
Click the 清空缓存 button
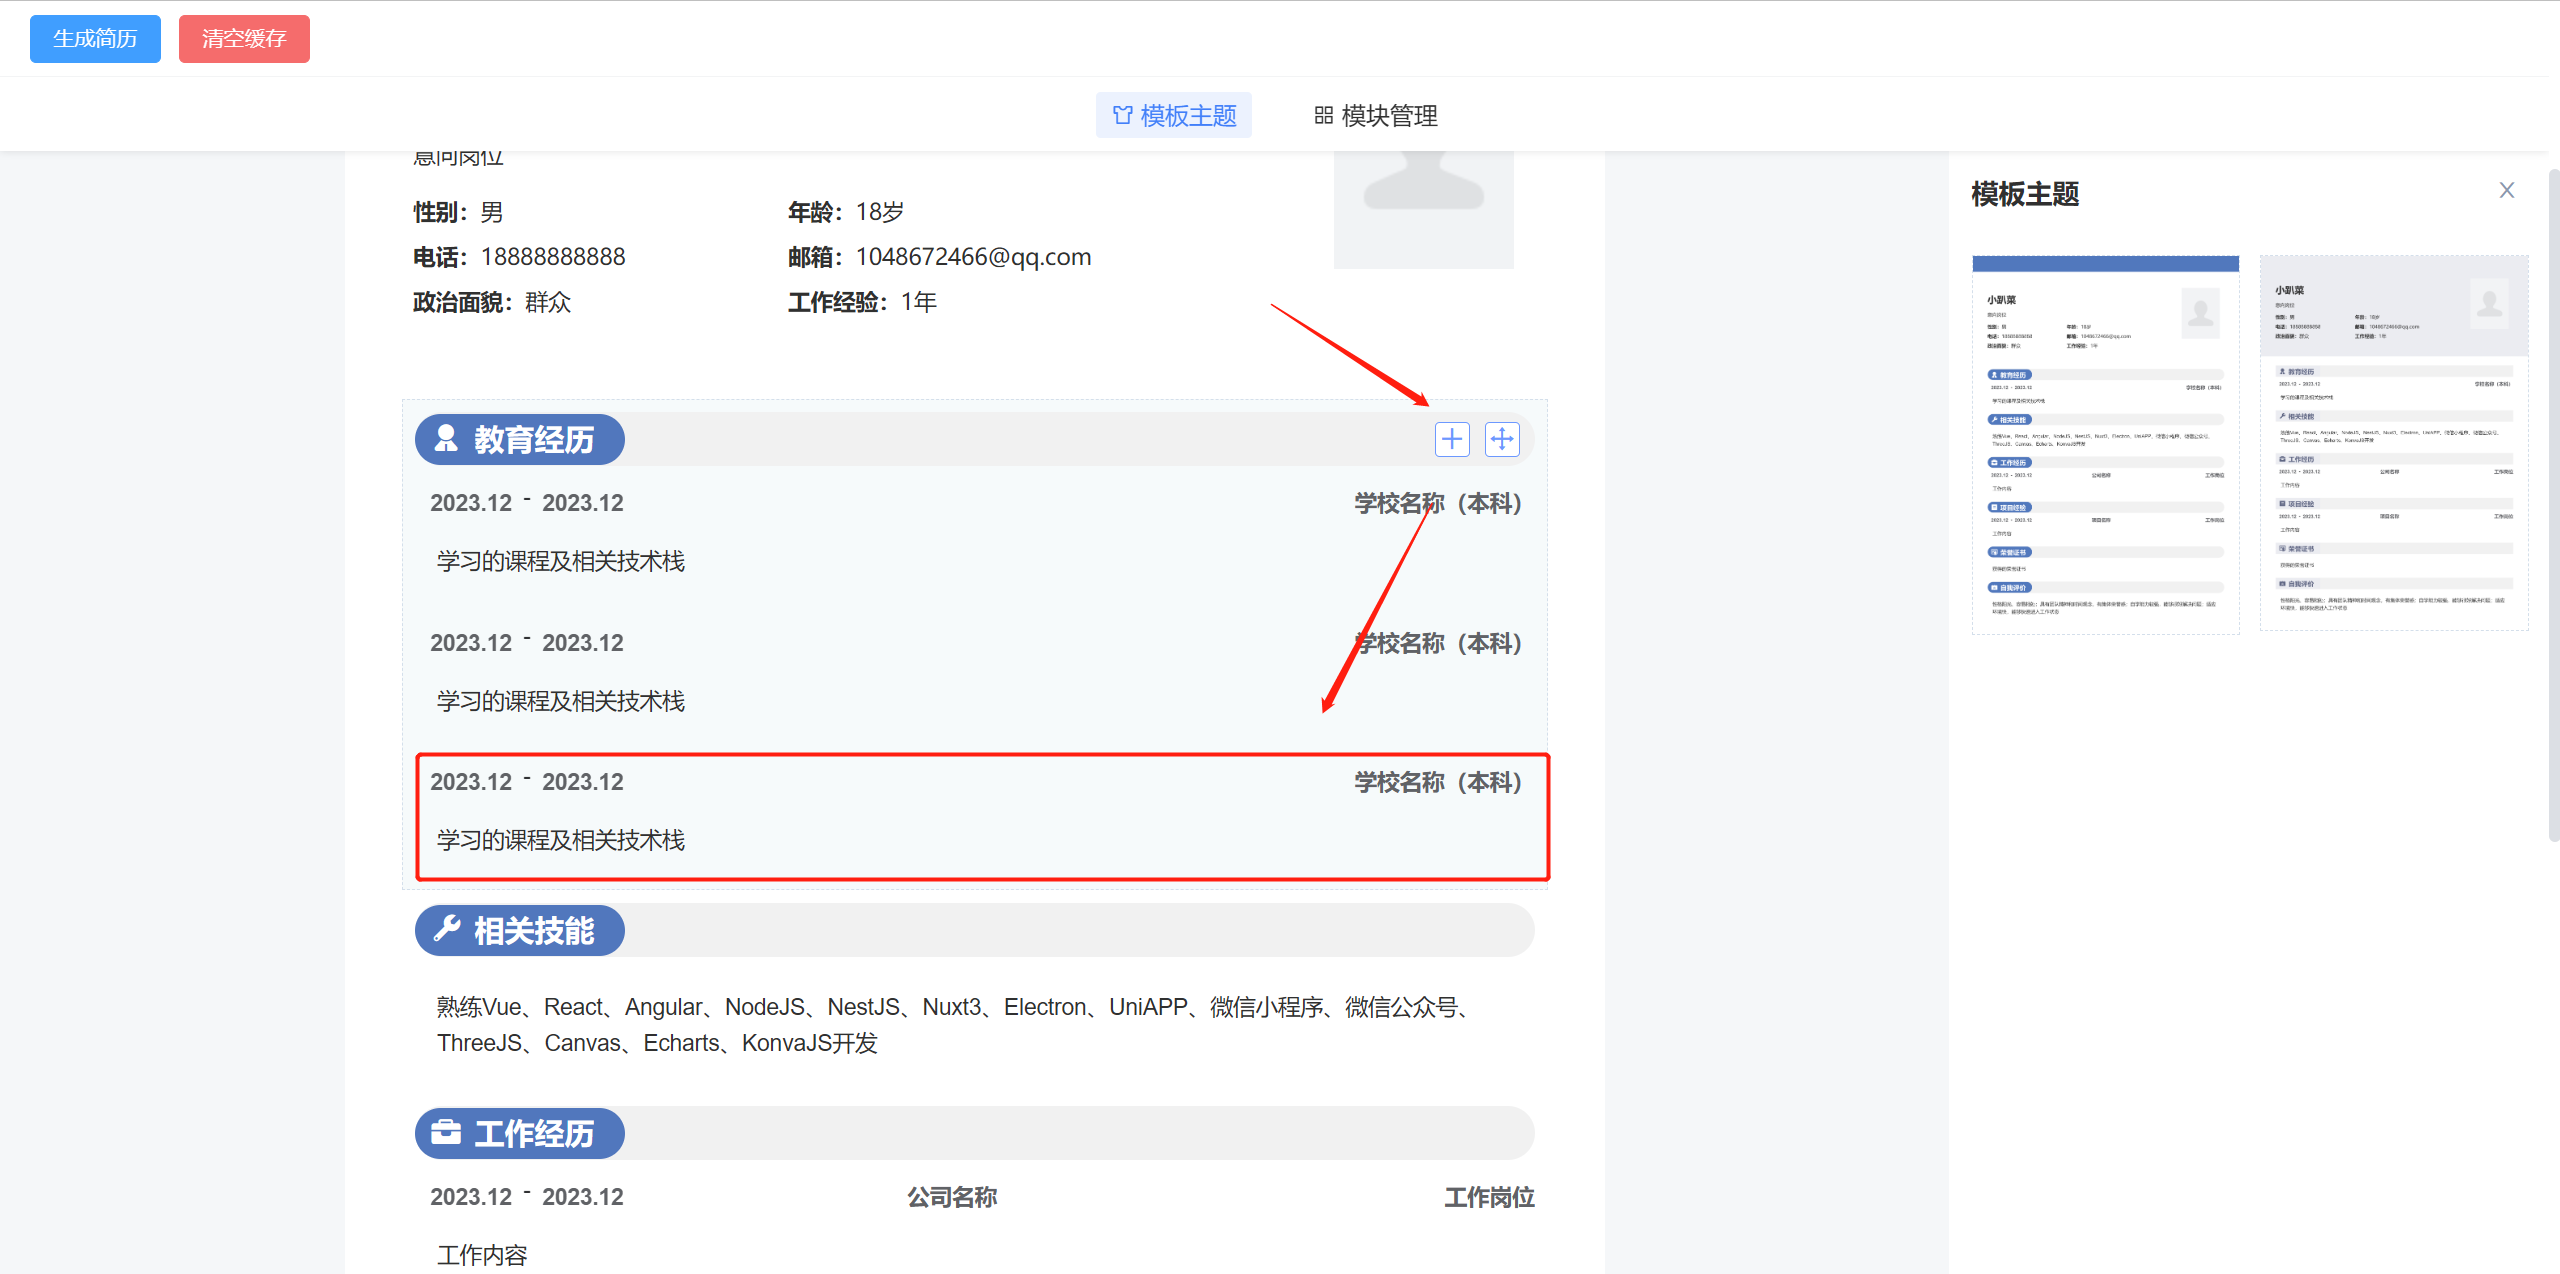tap(244, 39)
